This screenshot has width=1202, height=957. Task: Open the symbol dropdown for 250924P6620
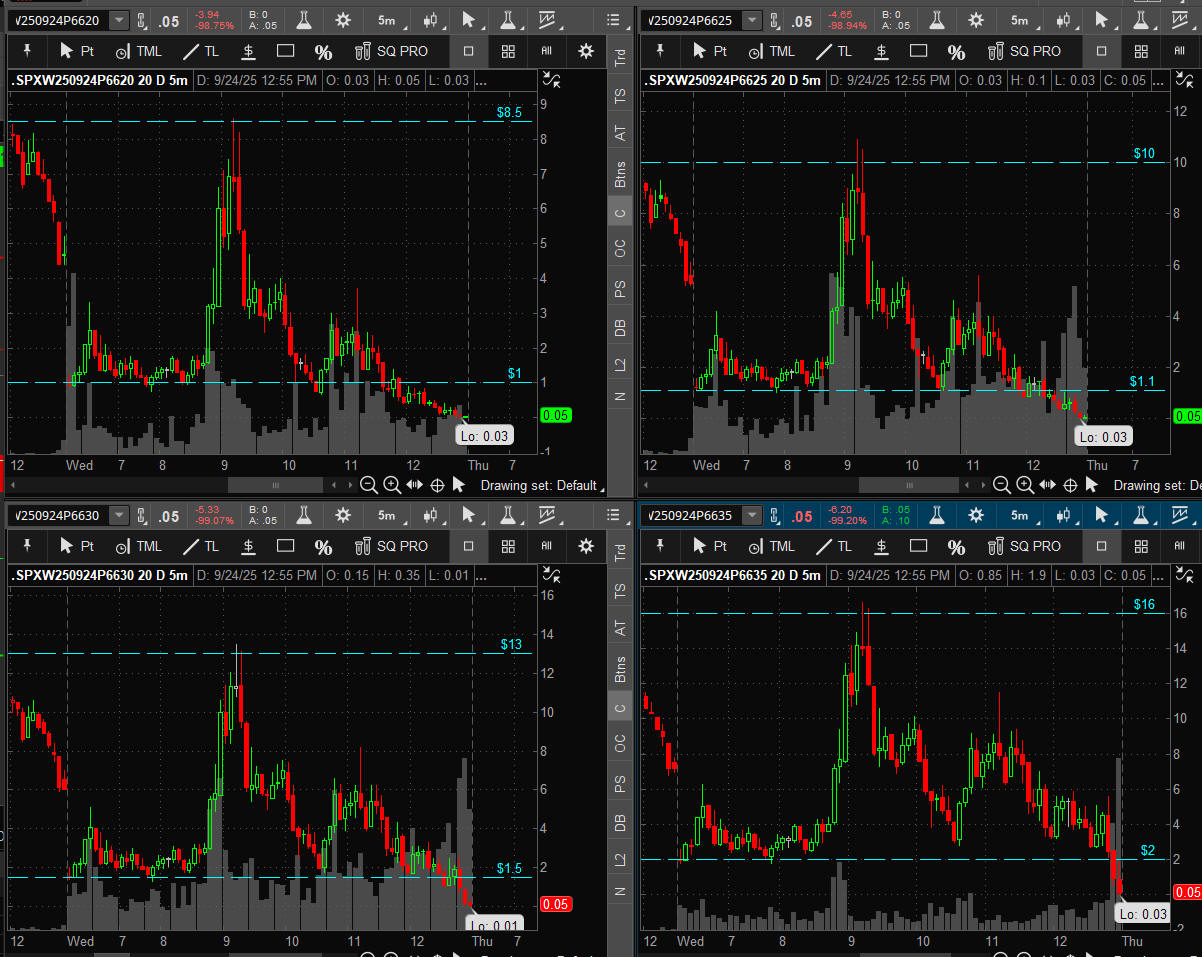119,20
